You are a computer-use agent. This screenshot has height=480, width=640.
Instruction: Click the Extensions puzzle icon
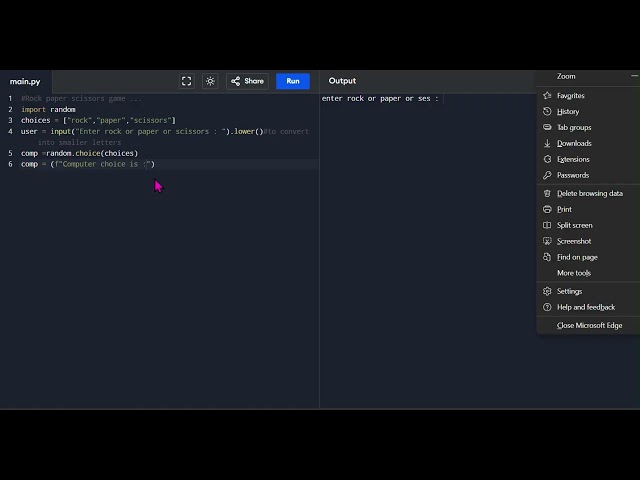(547, 159)
